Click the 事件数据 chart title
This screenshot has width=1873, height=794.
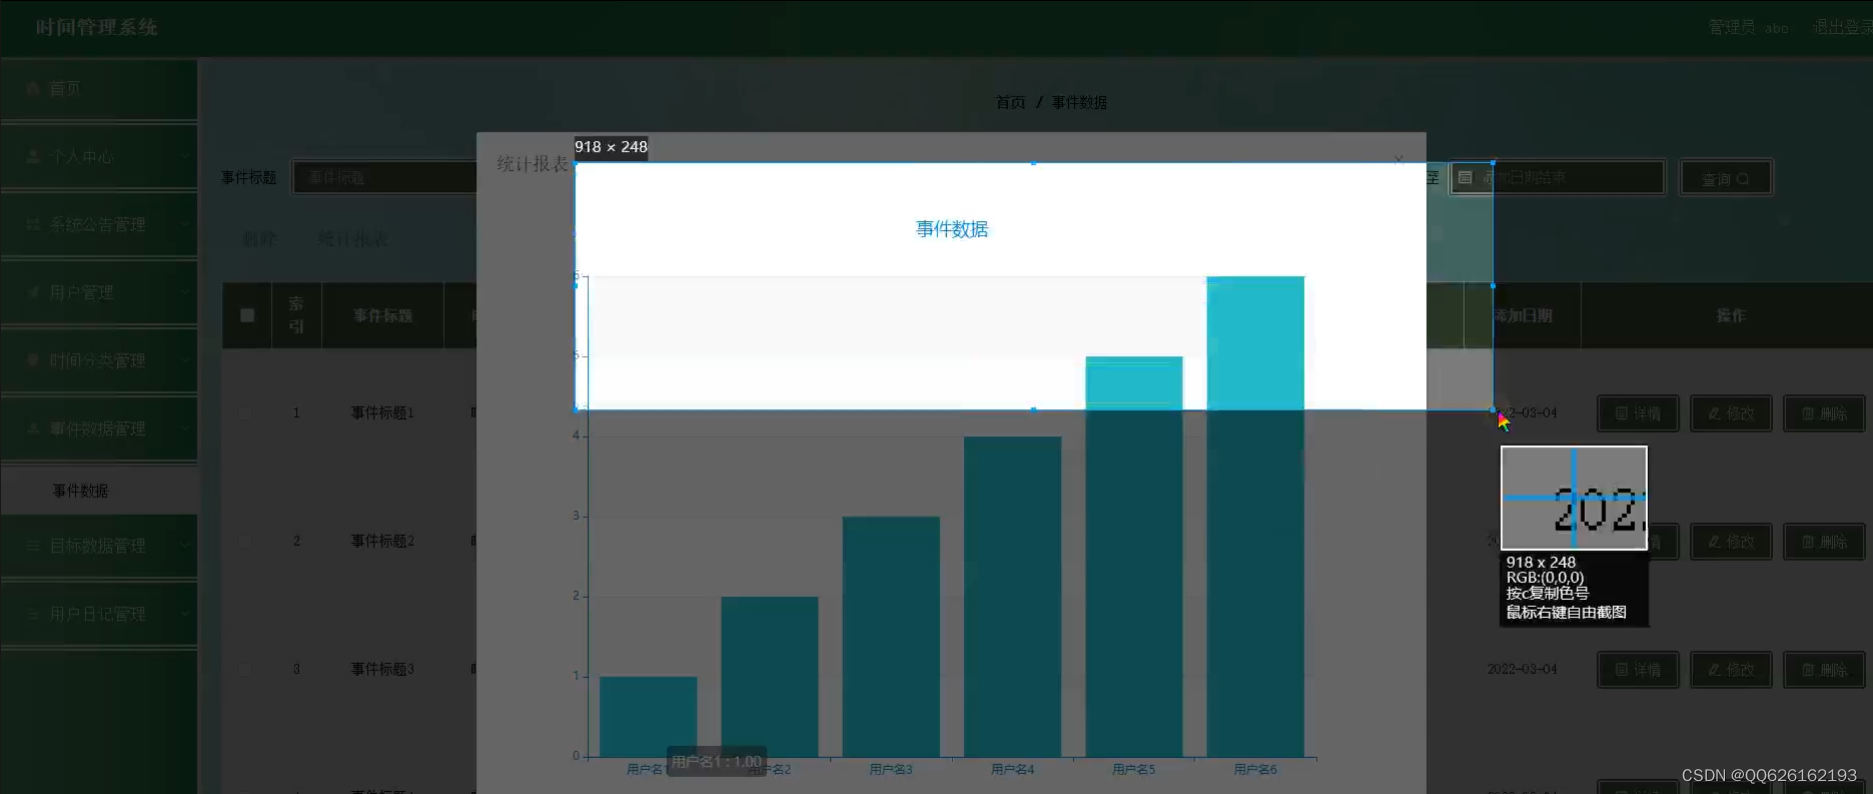click(952, 229)
